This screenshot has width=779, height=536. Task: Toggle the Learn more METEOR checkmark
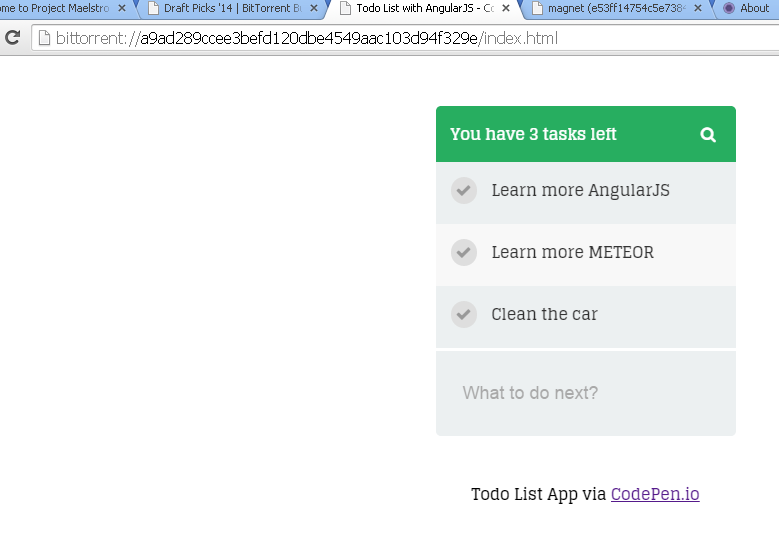[463, 252]
